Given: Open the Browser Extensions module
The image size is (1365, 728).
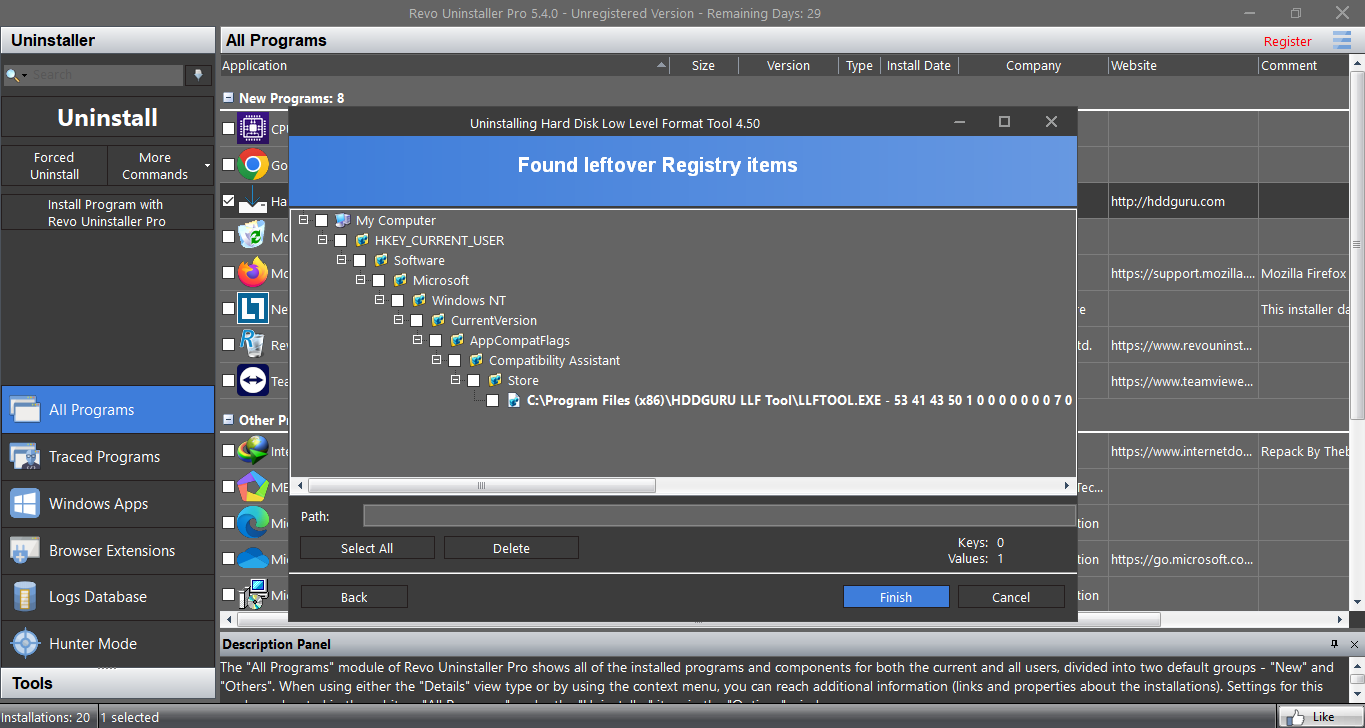Looking at the screenshot, I should (111, 551).
